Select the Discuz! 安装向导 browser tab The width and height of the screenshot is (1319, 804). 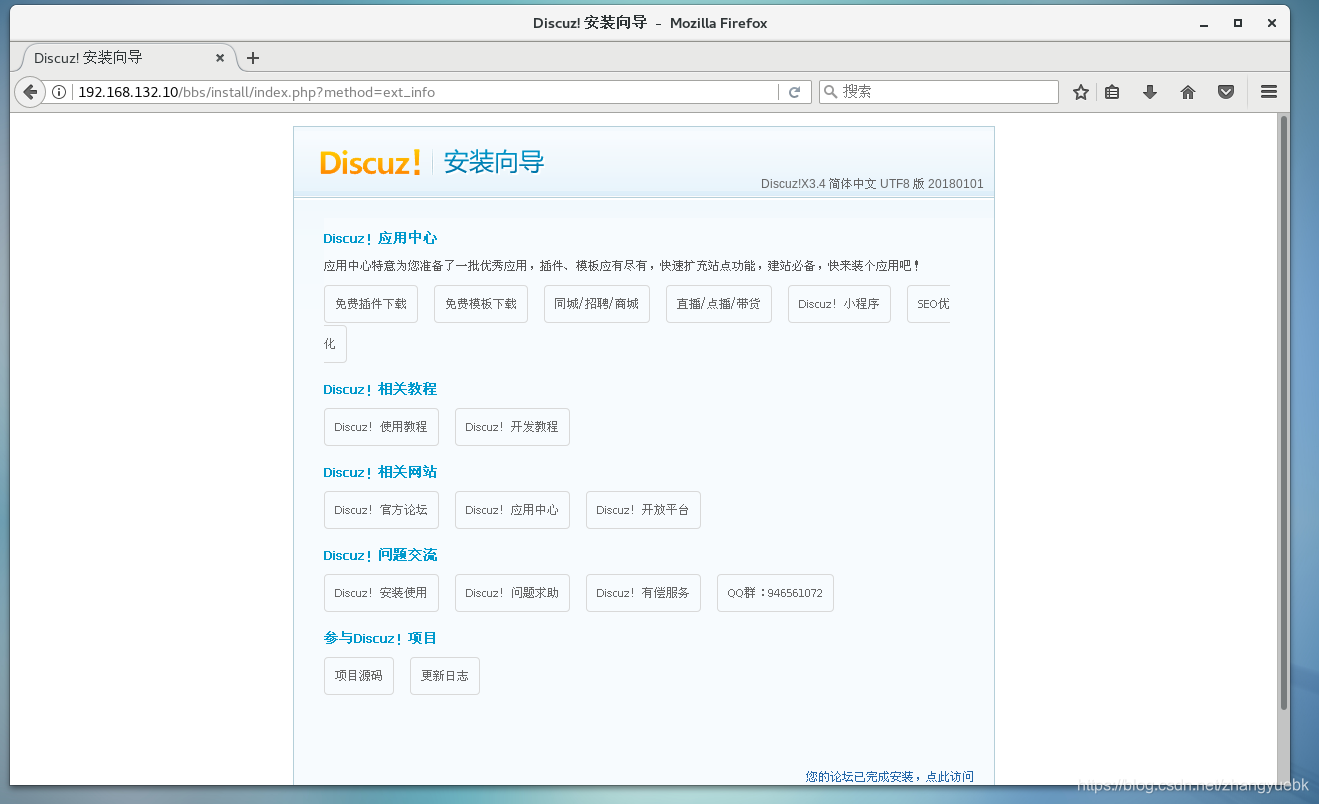pyautogui.click(x=124, y=58)
